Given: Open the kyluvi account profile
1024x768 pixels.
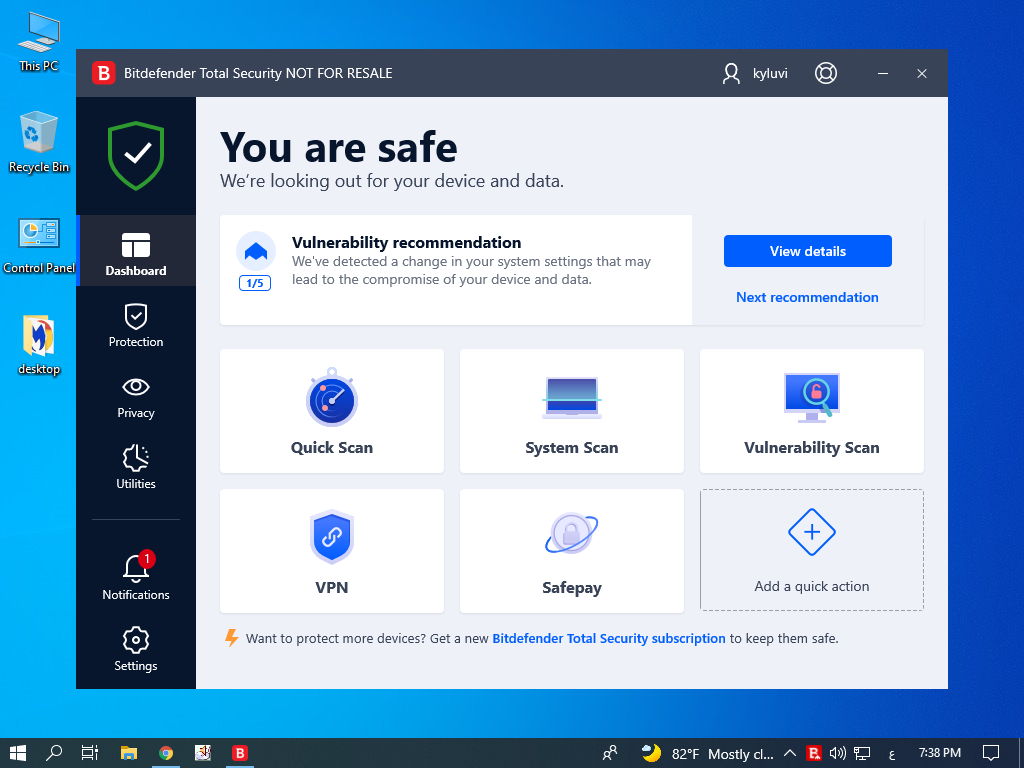Looking at the screenshot, I should click(755, 73).
